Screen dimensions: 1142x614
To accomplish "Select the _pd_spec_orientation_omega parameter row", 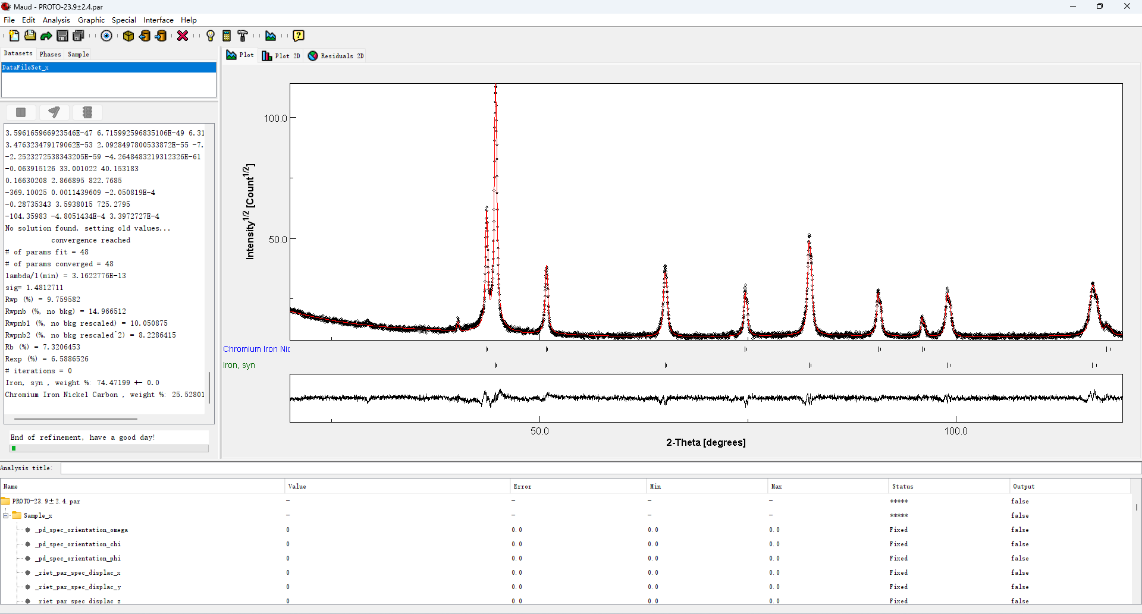I will [80, 530].
